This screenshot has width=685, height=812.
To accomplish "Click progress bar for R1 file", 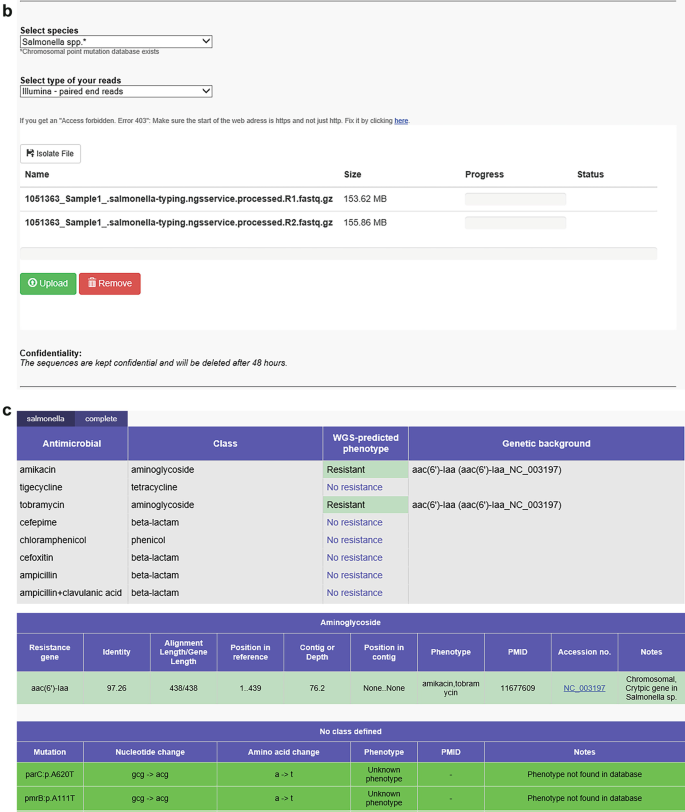I will [x=515, y=199].
